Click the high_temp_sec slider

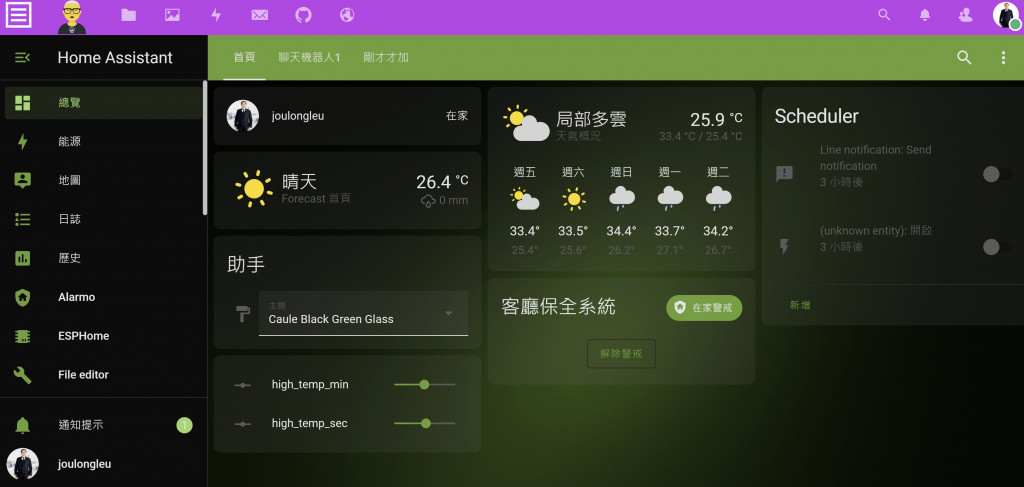point(424,424)
